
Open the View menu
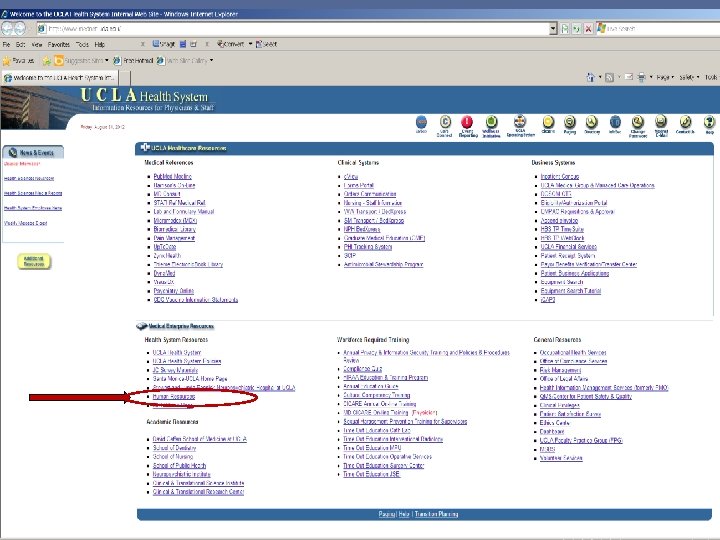37,45
